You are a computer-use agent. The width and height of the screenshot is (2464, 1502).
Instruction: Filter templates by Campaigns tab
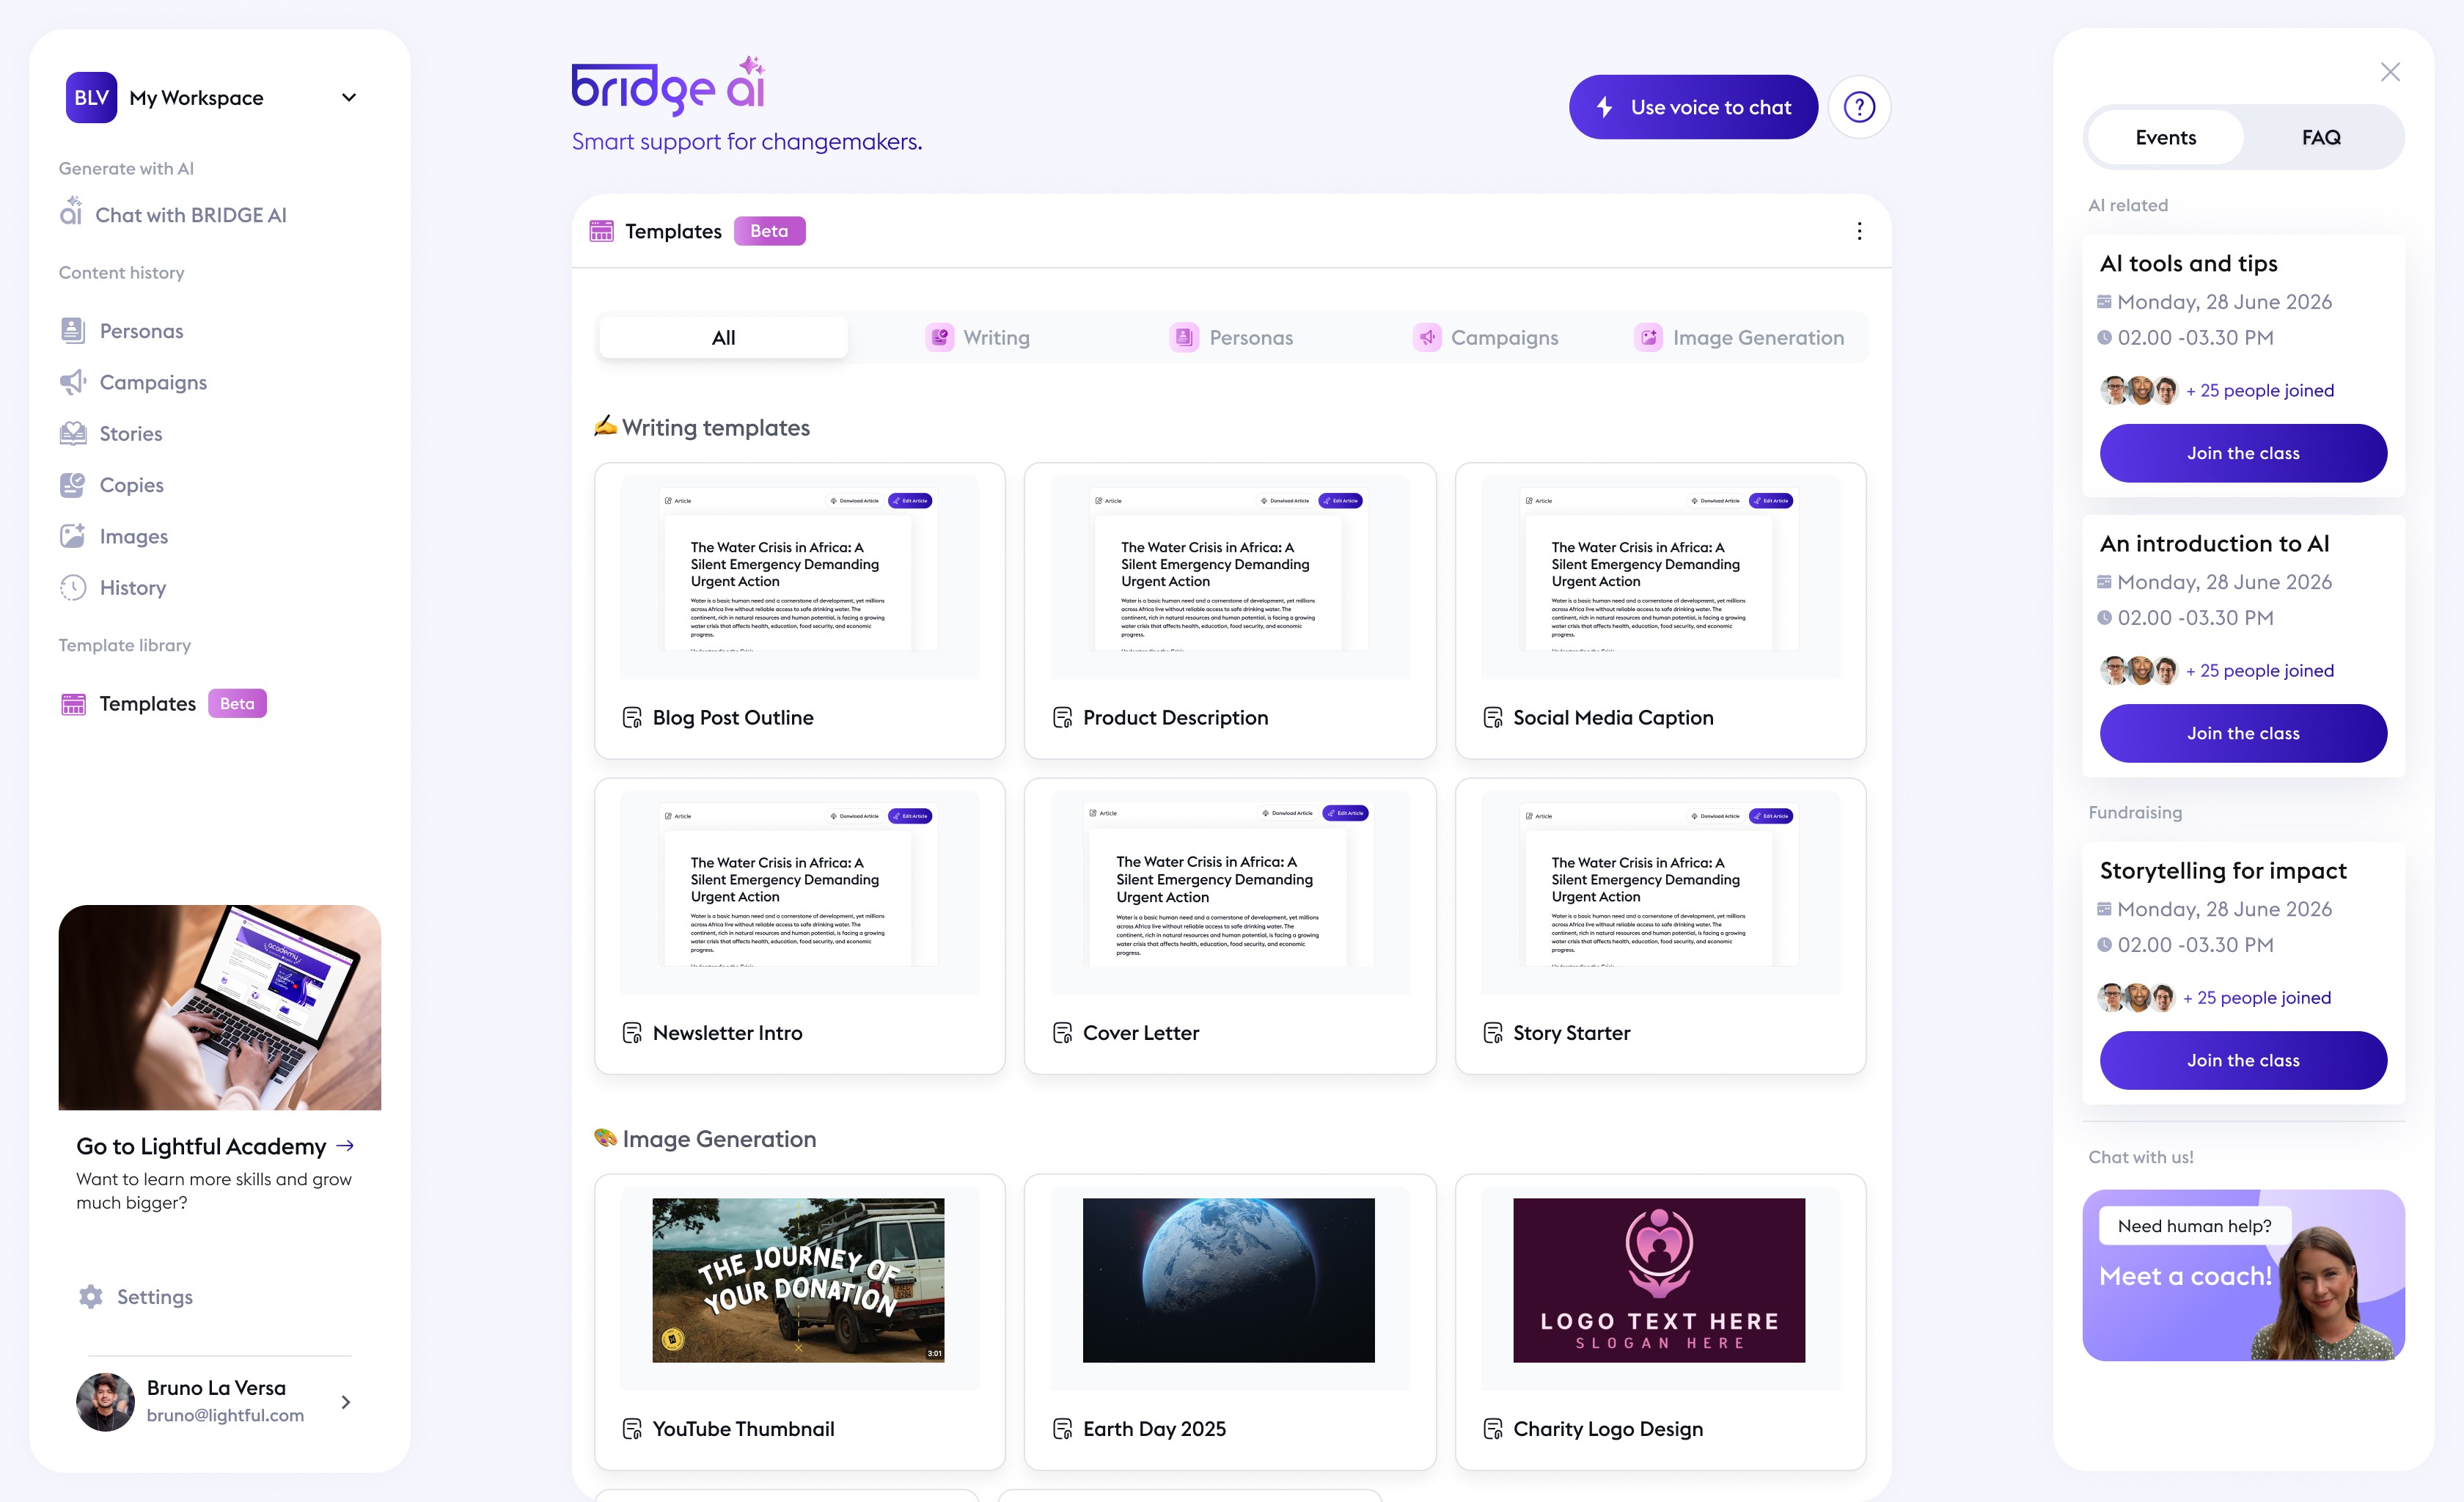click(1486, 338)
